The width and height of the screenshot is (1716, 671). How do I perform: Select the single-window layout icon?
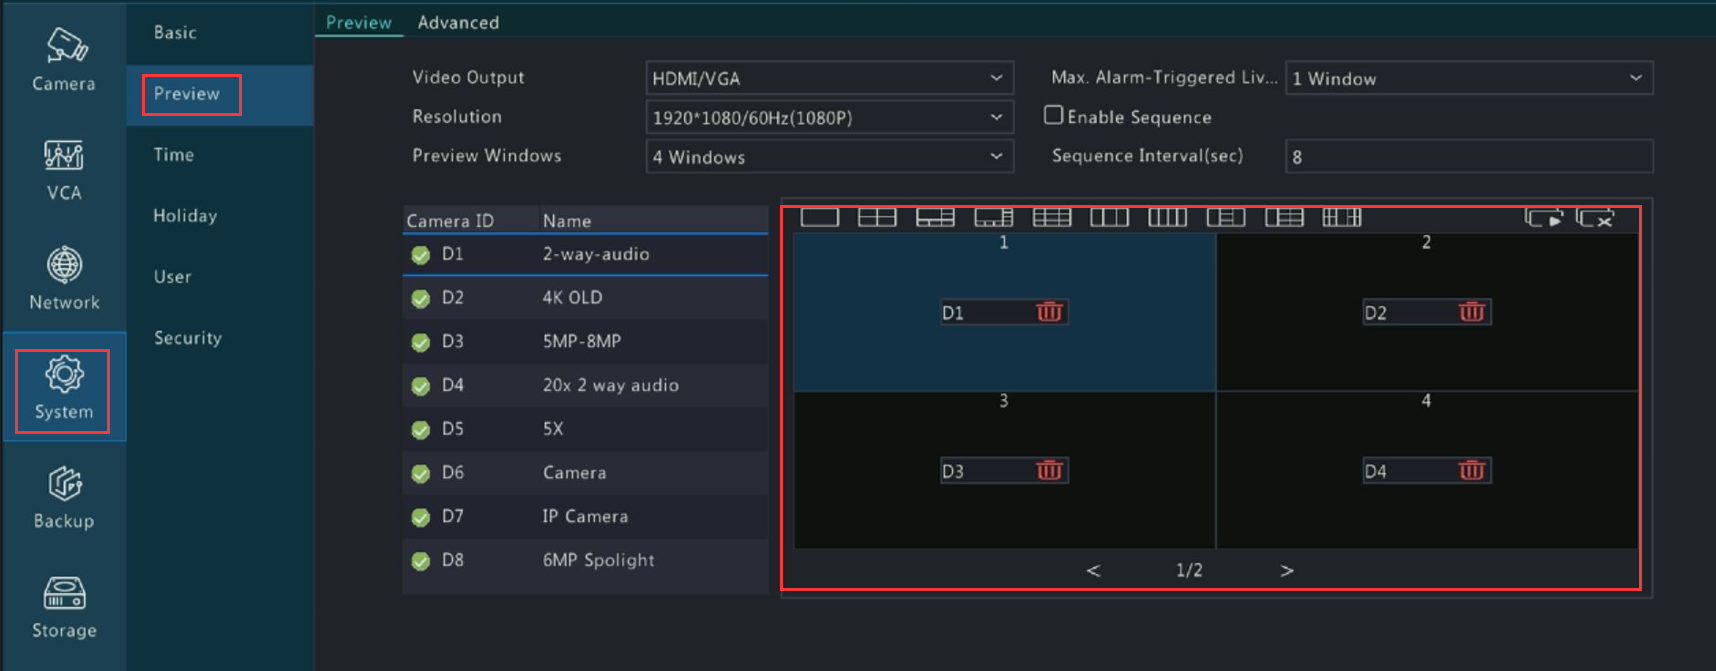(819, 217)
